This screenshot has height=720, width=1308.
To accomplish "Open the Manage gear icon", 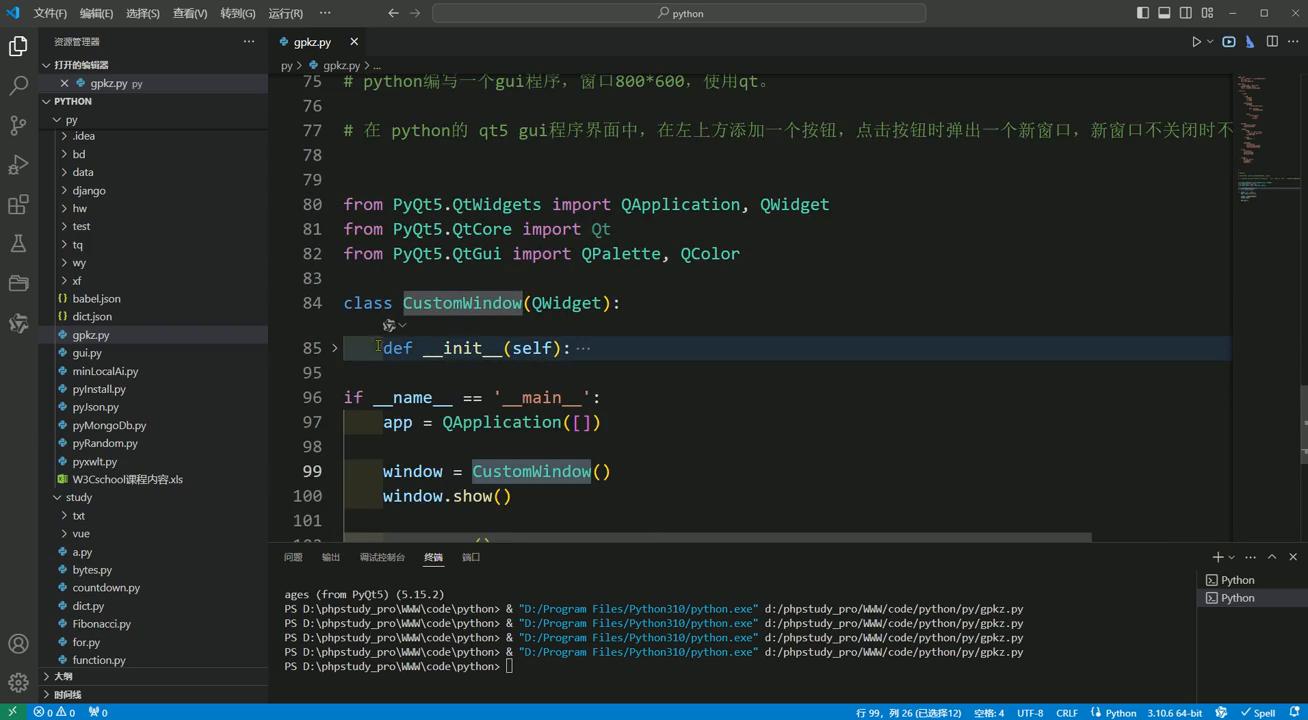I will pyautogui.click(x=18, y=683).
